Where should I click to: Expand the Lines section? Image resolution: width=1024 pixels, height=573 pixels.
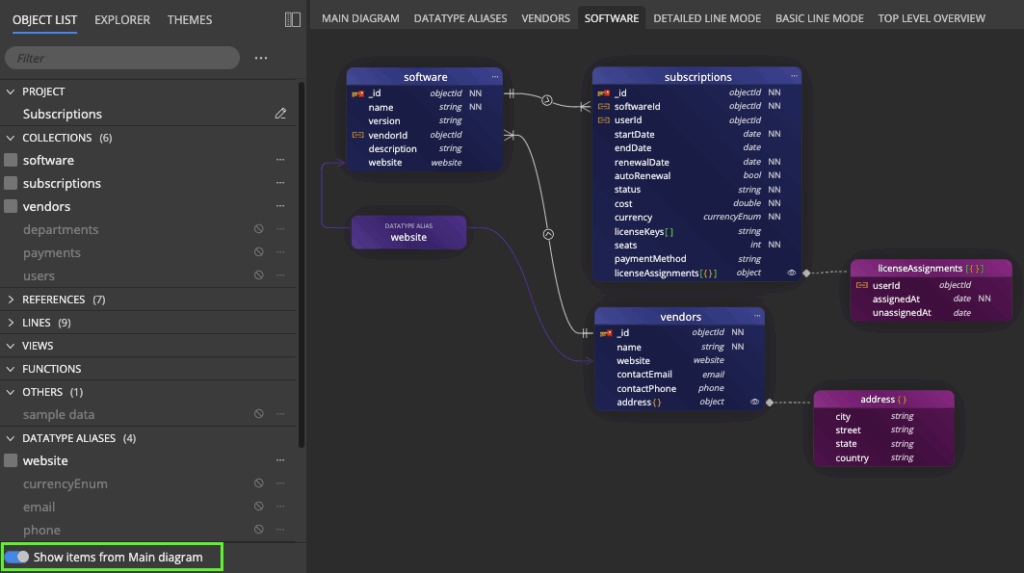11,323
